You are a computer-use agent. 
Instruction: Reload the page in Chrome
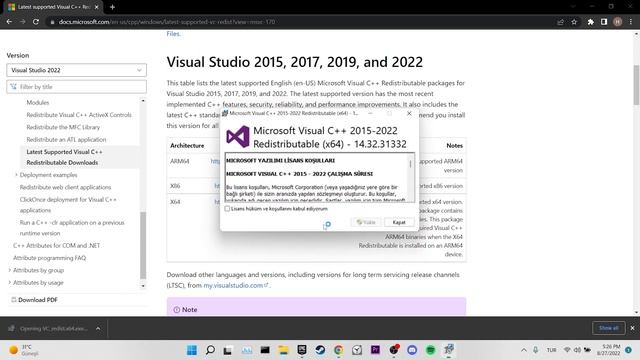(36, 22)
